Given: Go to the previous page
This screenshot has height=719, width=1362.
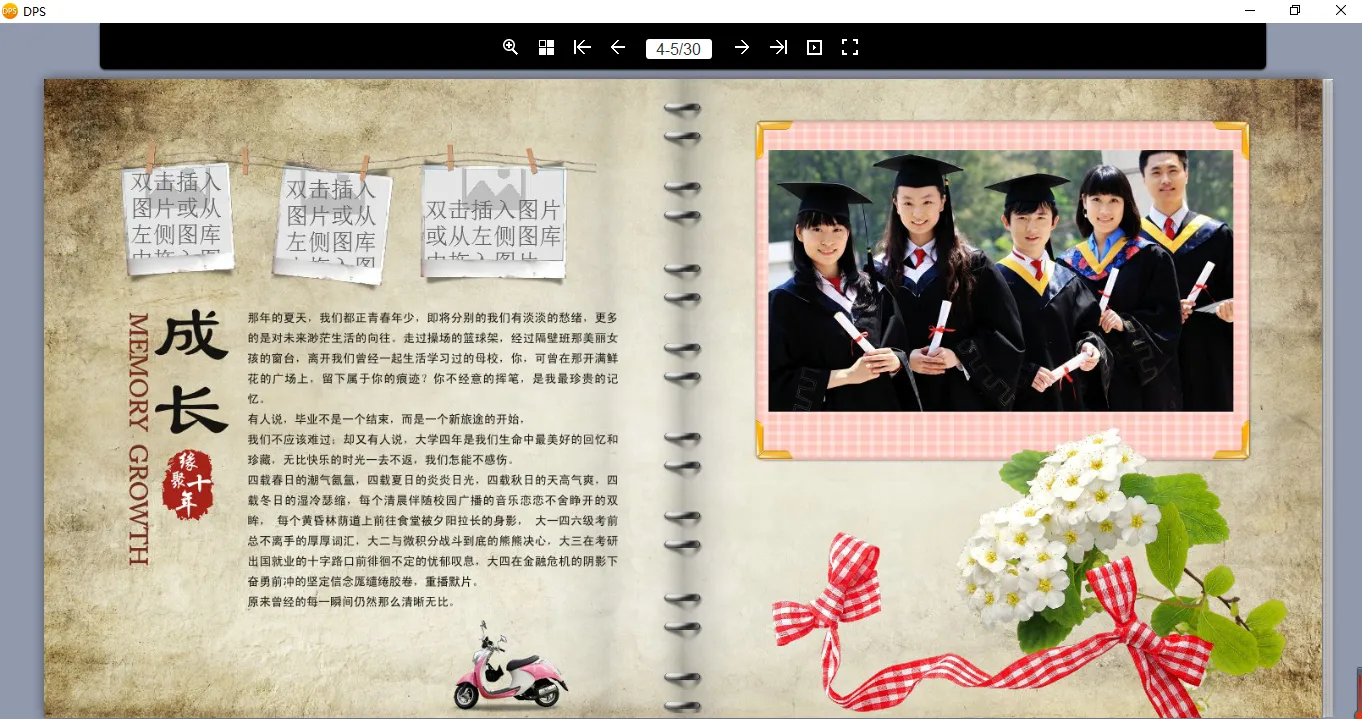Looking at the screenshot, I should click(x=618, y=47).
